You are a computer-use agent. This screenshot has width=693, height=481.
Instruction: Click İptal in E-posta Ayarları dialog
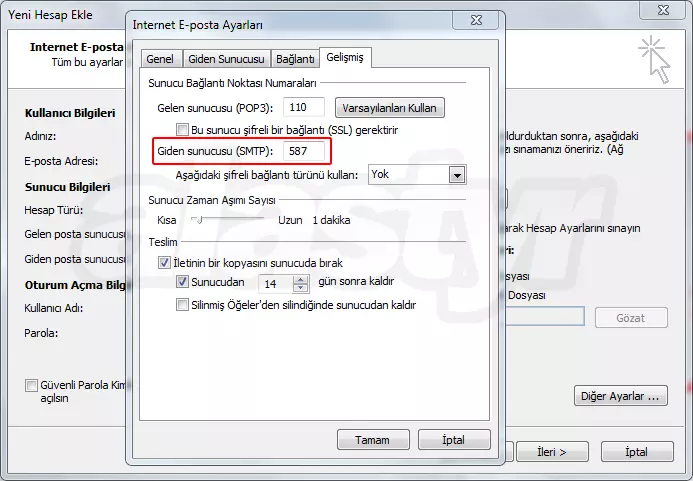(x=454, y=440)
